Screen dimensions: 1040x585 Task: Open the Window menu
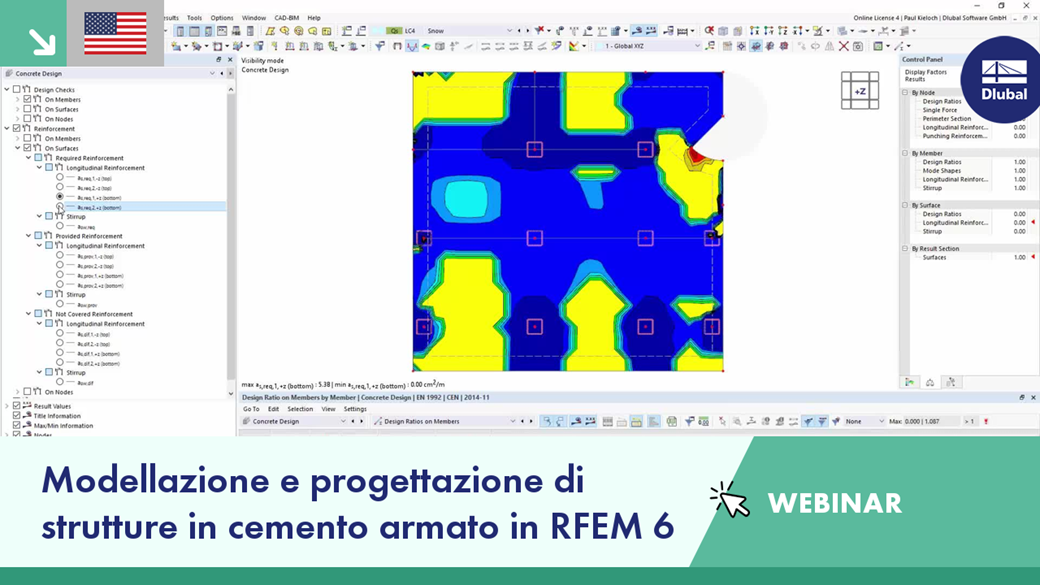point(253,18)
